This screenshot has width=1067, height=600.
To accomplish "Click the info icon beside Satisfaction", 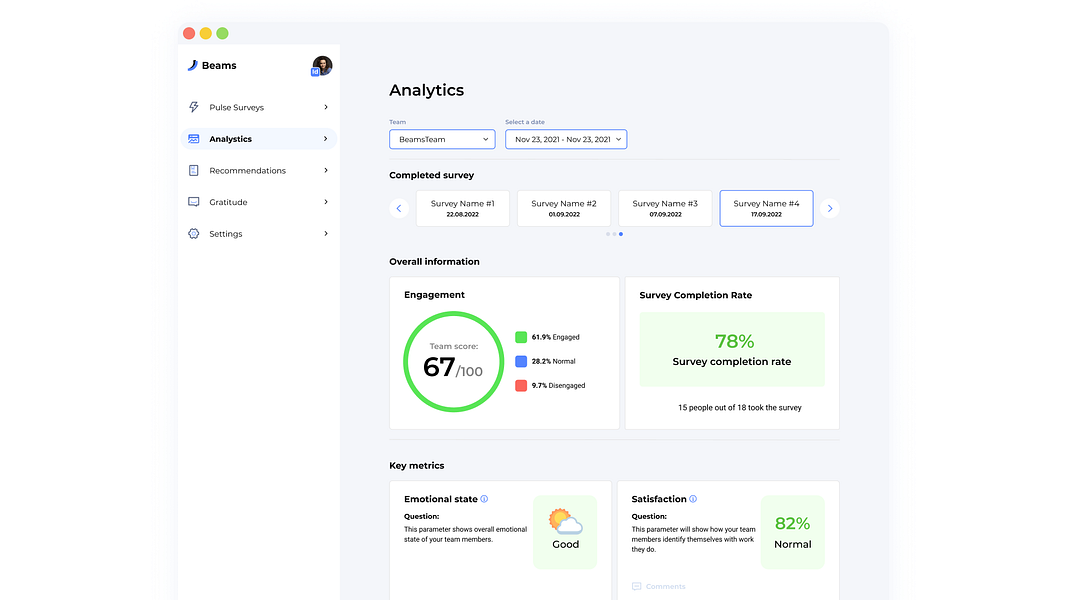I will click(693, 499).
